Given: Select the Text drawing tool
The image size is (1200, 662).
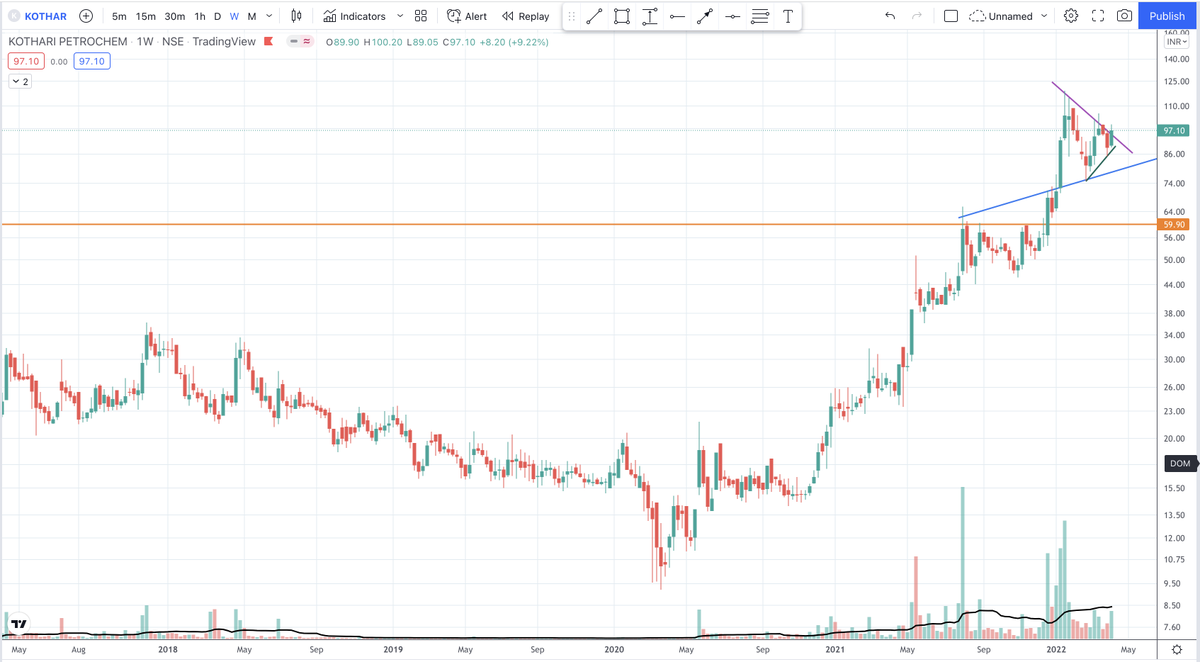Looking at the screenshot, I should [x=788, y=16].
